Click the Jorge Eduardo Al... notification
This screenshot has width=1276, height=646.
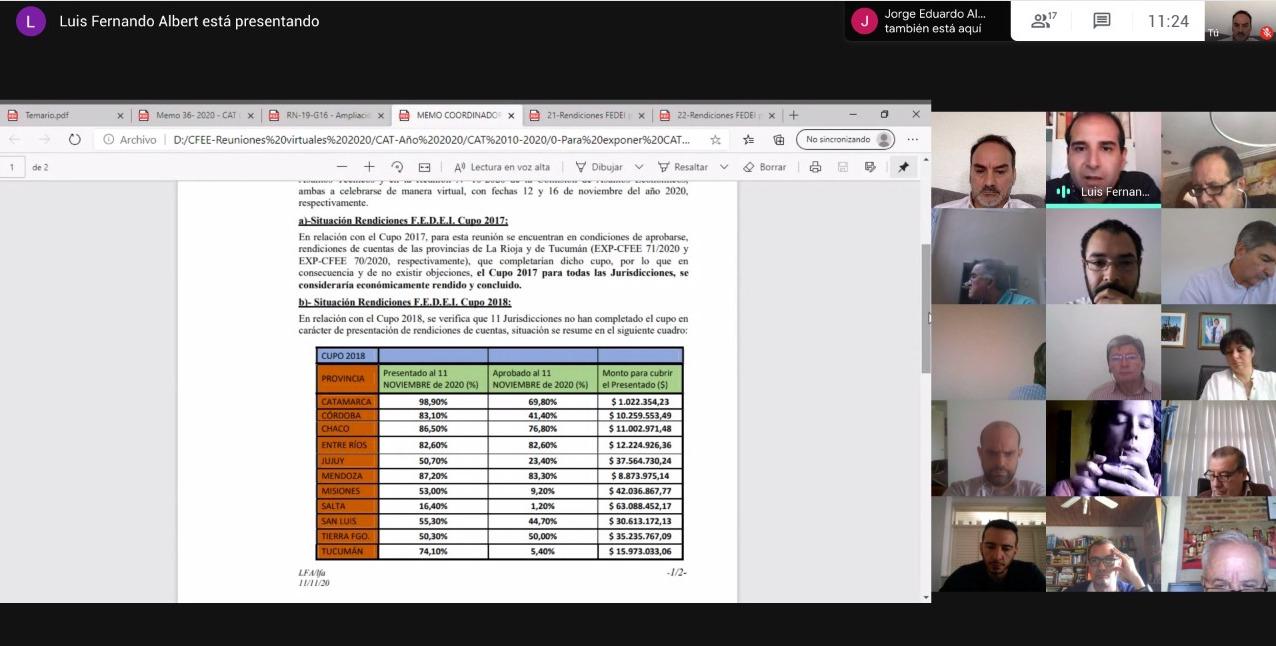click(927, 21)
